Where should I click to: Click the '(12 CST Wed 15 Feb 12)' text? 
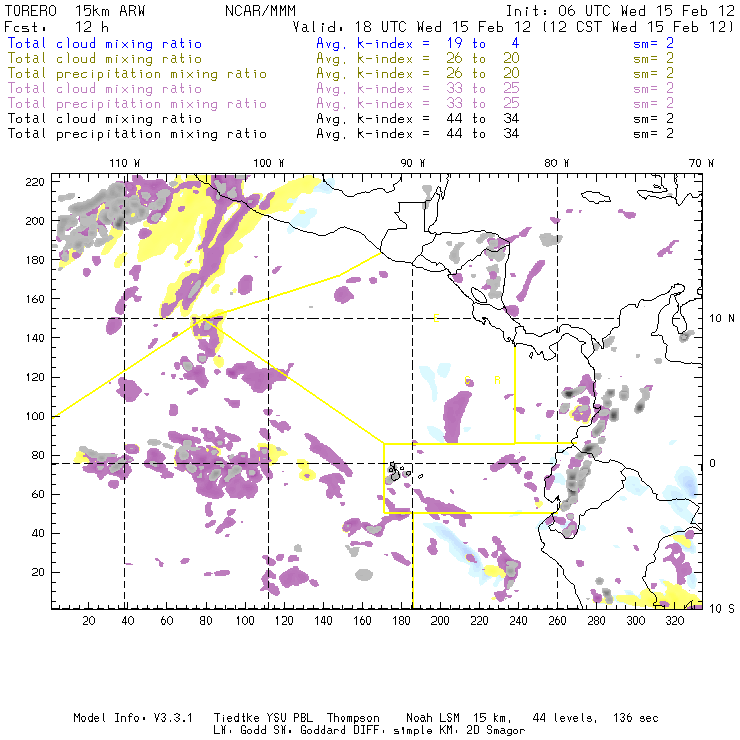click(x=638, y=27)
